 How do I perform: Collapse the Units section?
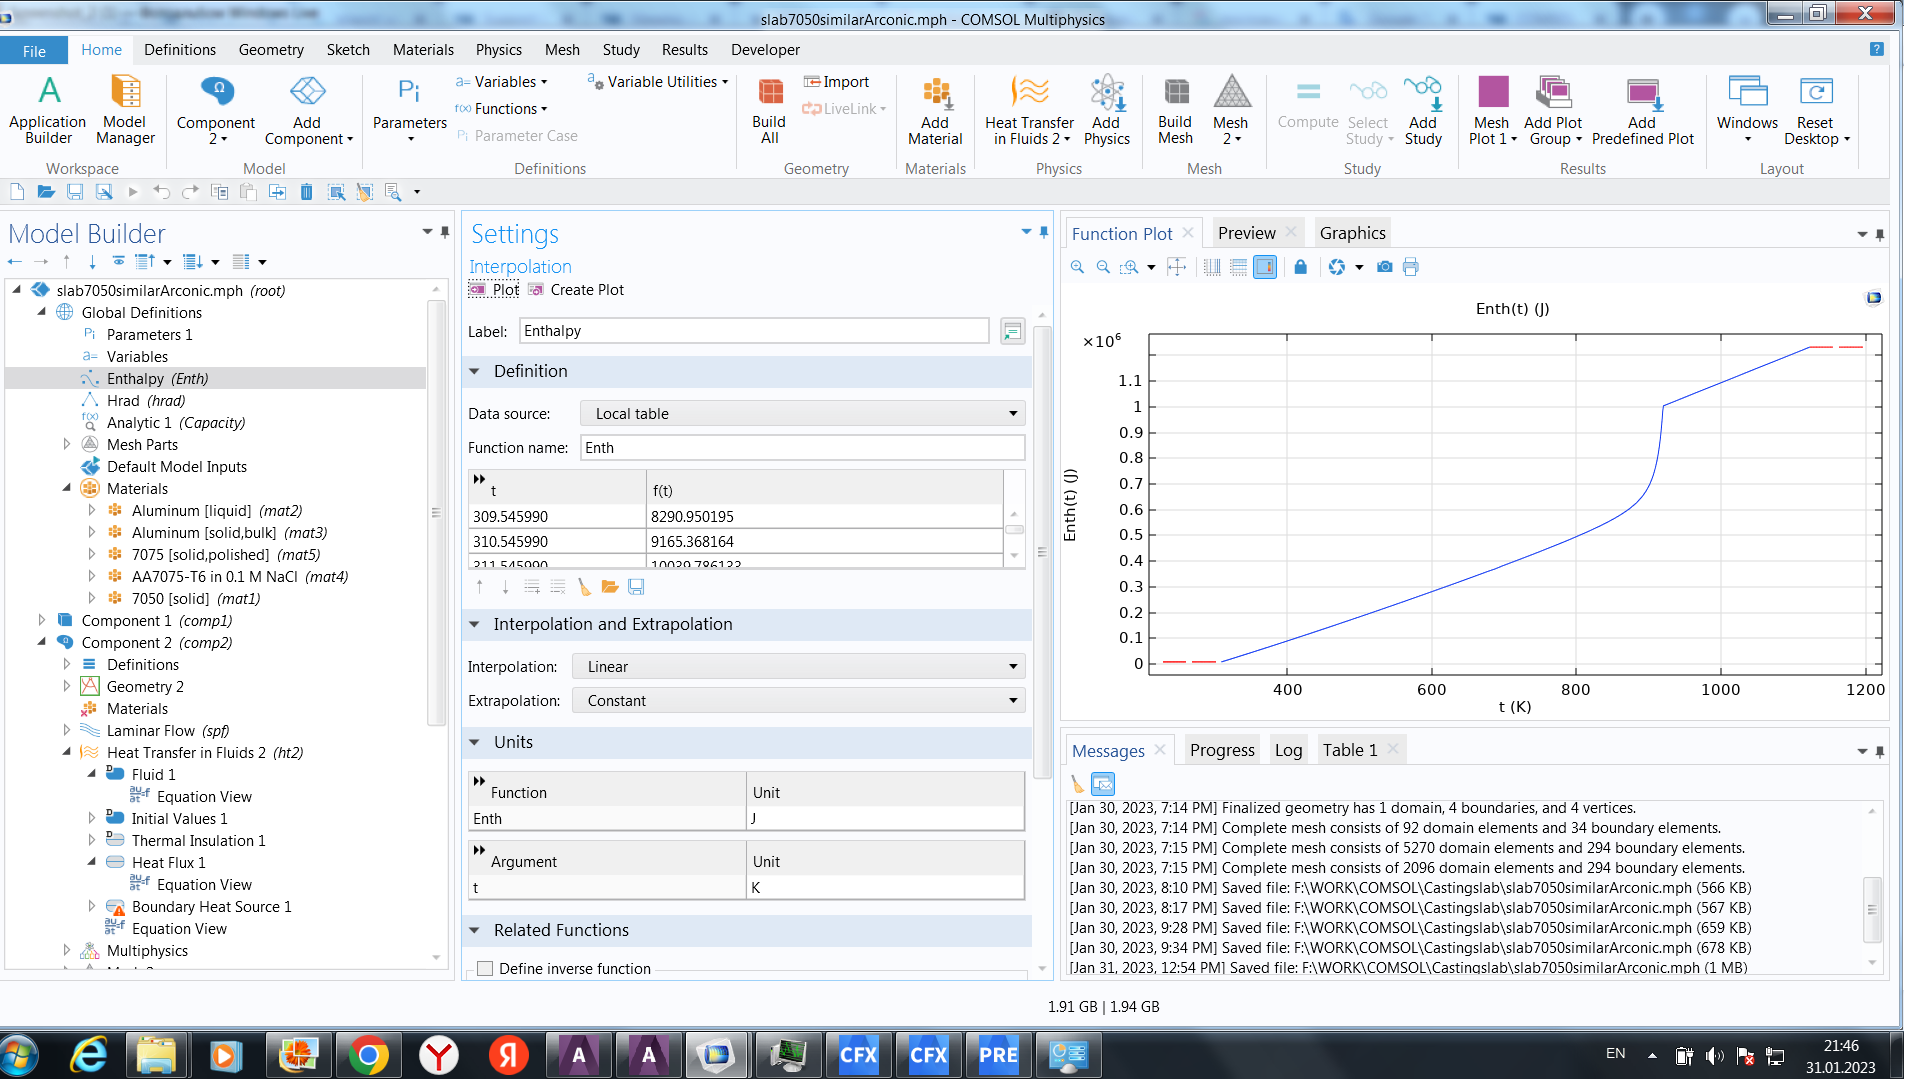click(x=475, y=742)
